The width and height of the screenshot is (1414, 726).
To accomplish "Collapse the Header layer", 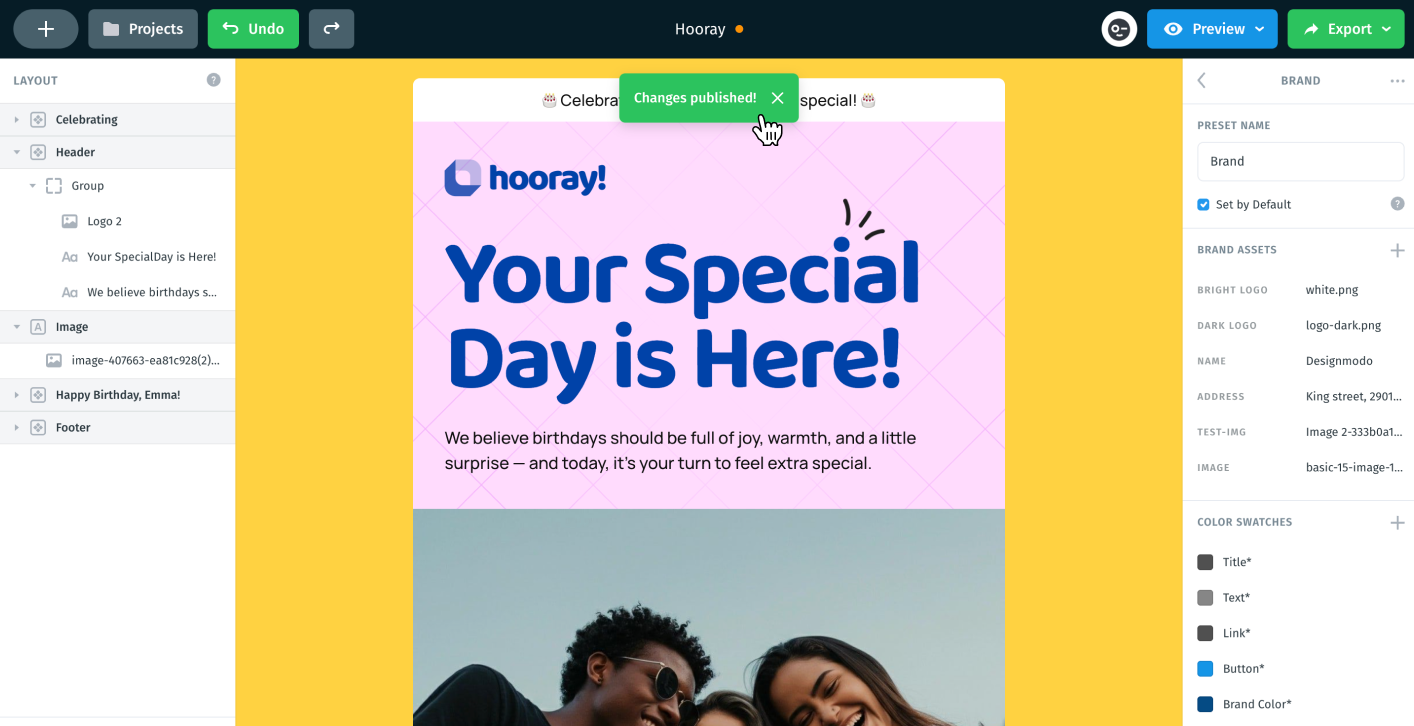I will [x=16, y=153].
